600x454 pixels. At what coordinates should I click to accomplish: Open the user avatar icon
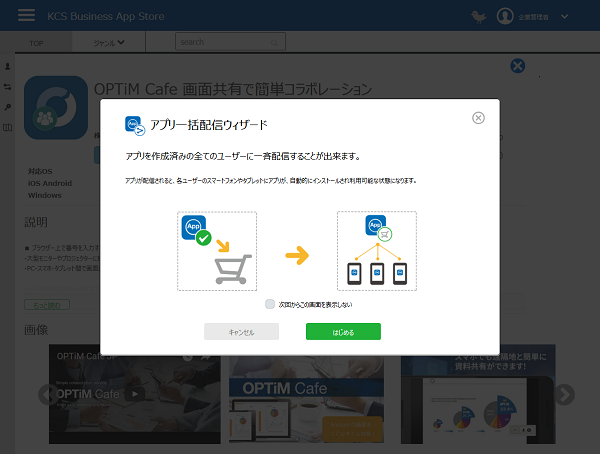click(x=505, y=16)
